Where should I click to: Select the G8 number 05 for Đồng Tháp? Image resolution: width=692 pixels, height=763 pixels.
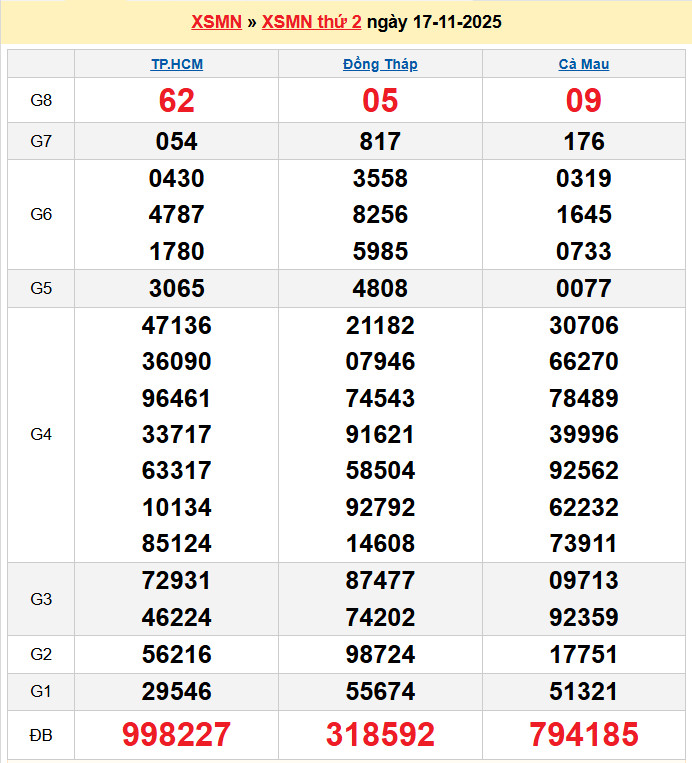(380, 101)
